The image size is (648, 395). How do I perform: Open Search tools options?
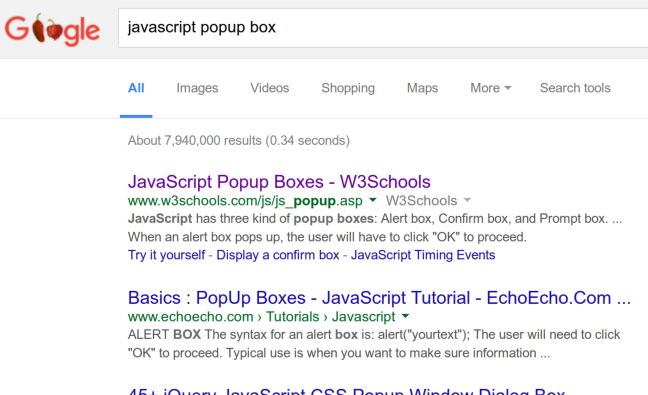point(575,88)
